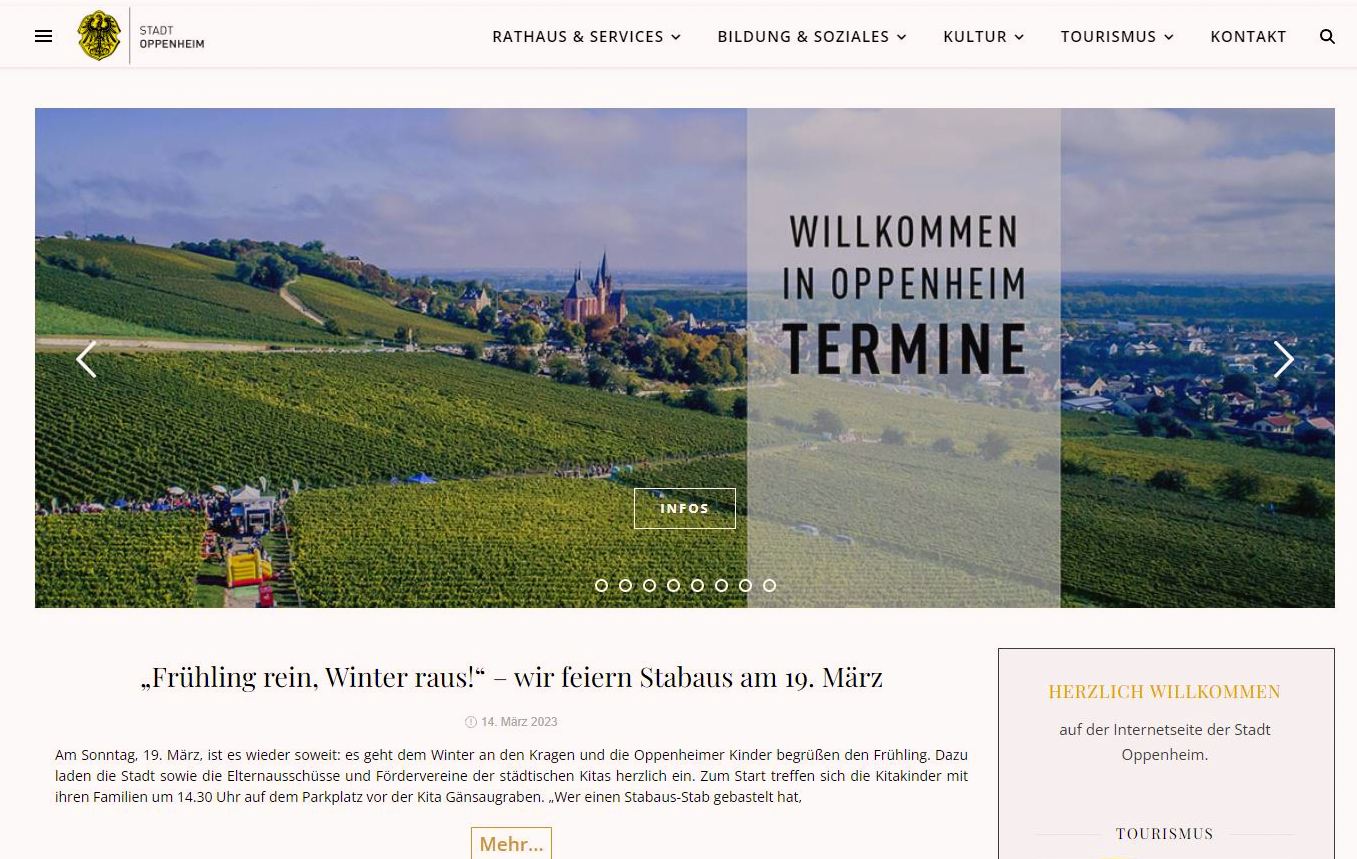The height and width of the screenshot is (859, 1357).
Task: Expand the Bildung & Soziales dropdown
Action: point(812,36)
